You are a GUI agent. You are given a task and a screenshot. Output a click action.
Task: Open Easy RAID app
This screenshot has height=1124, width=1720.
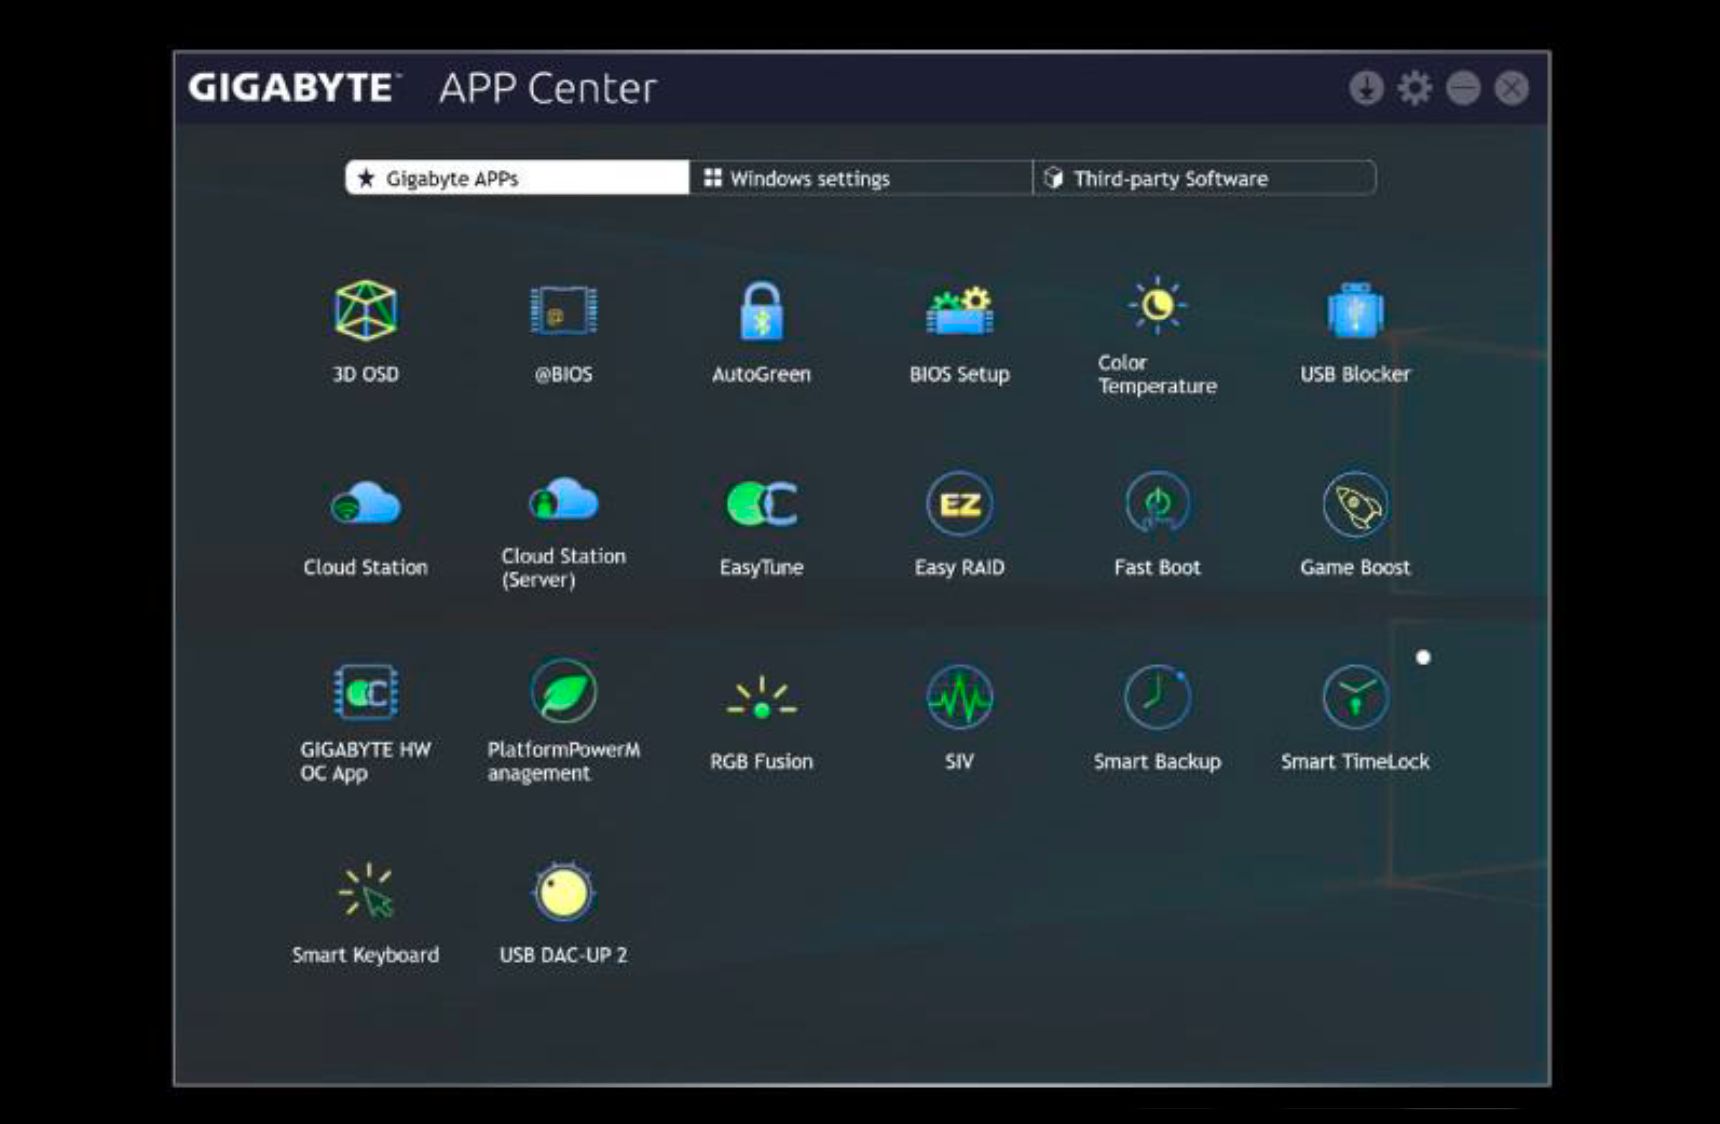point(959,504)
